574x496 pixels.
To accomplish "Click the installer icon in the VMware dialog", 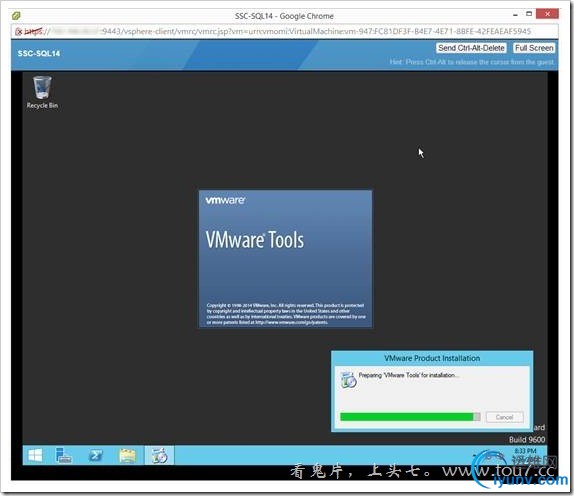I will point(348,380).
